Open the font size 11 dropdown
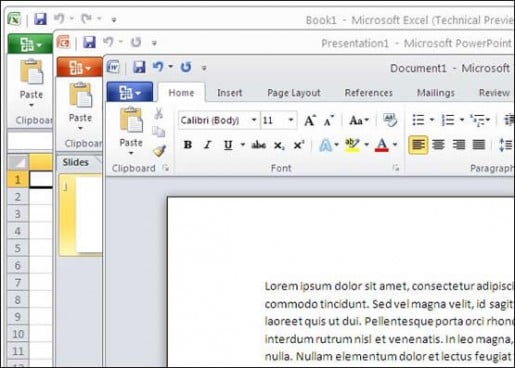515x368 pixels. coord(278,120)
